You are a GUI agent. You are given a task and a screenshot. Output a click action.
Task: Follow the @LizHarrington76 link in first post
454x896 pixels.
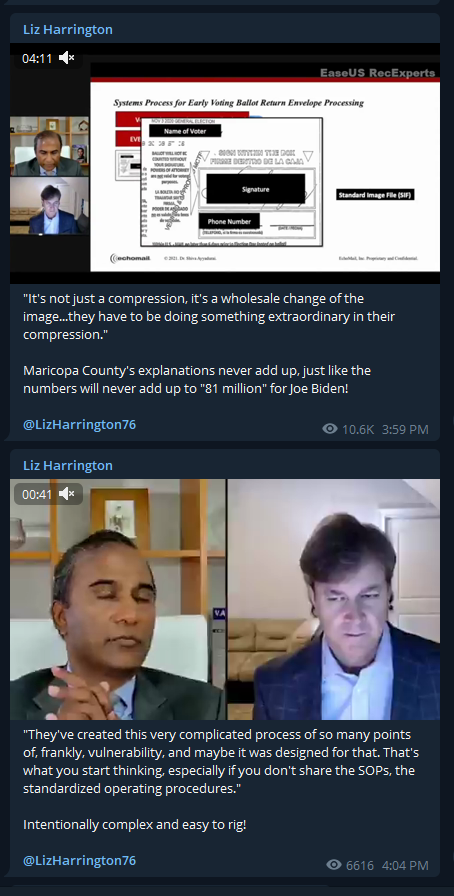pos(79,425)
